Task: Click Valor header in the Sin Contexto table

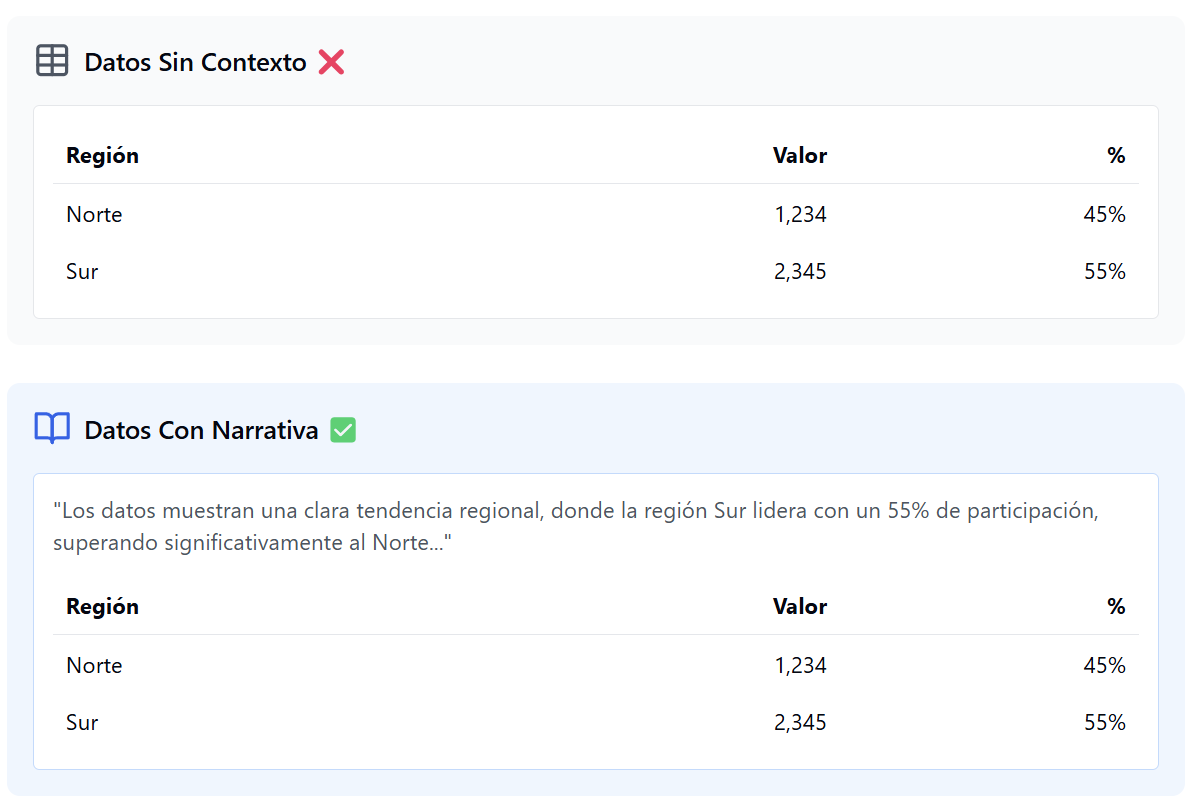Action: point(800,156)
